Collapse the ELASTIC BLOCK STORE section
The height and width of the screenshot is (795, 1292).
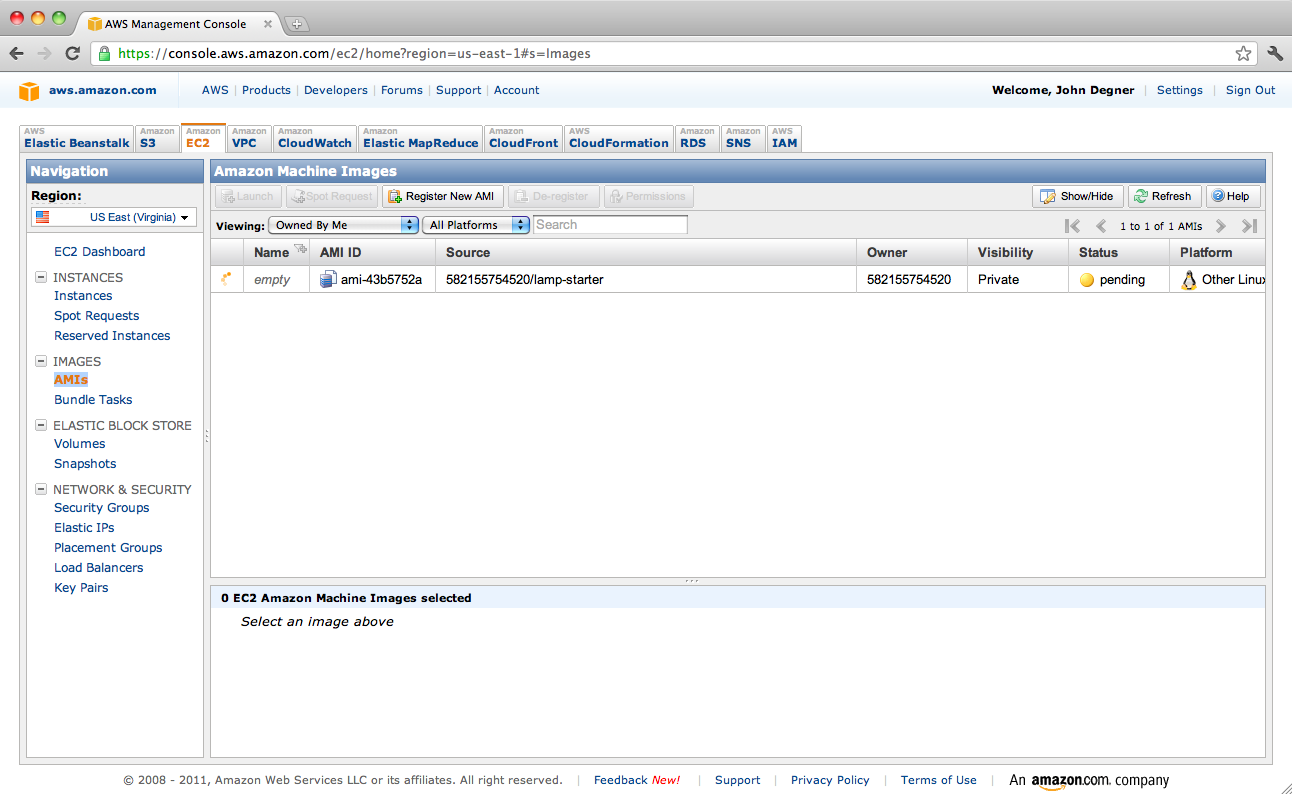tap(41, 426)
